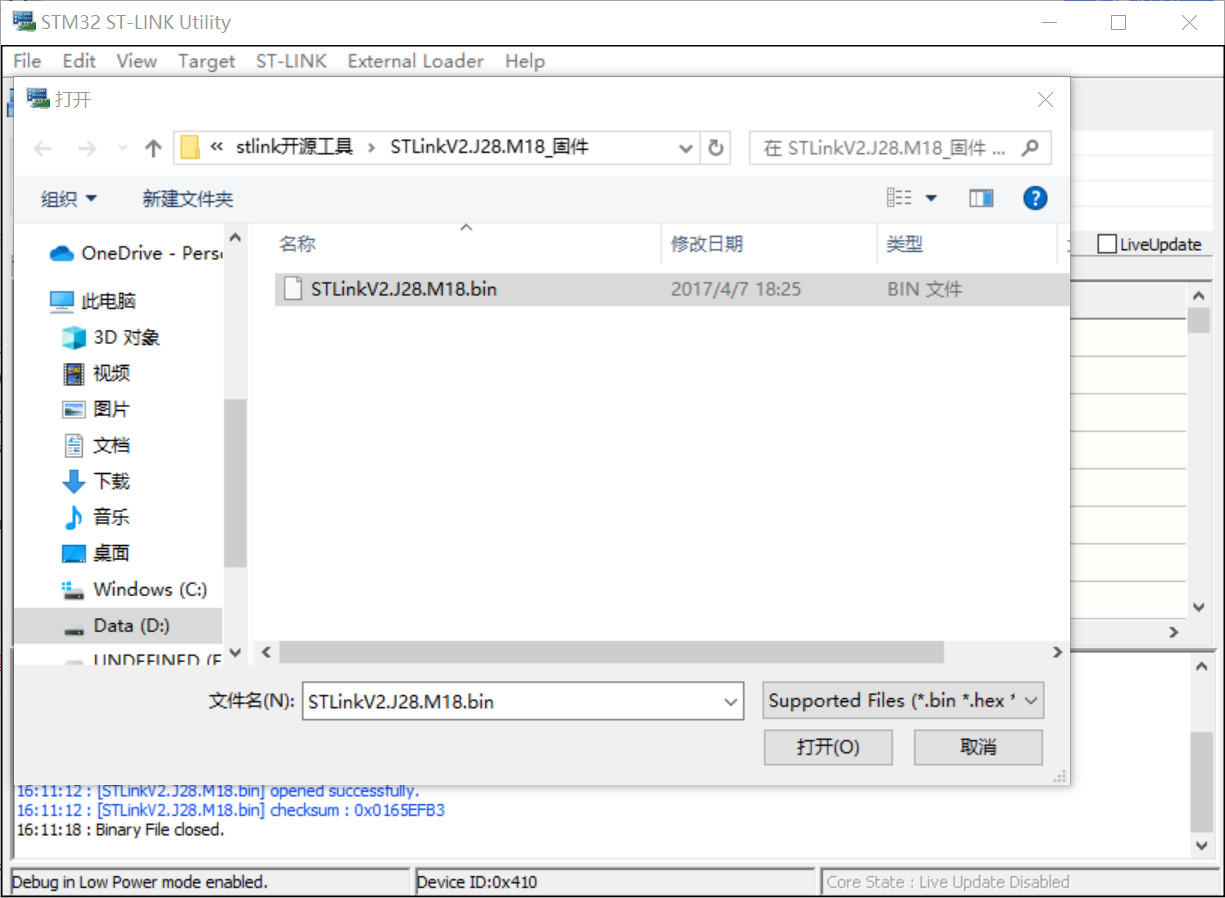Expand the file name history dropdown

pyautogui.click(x=731, y=702)
